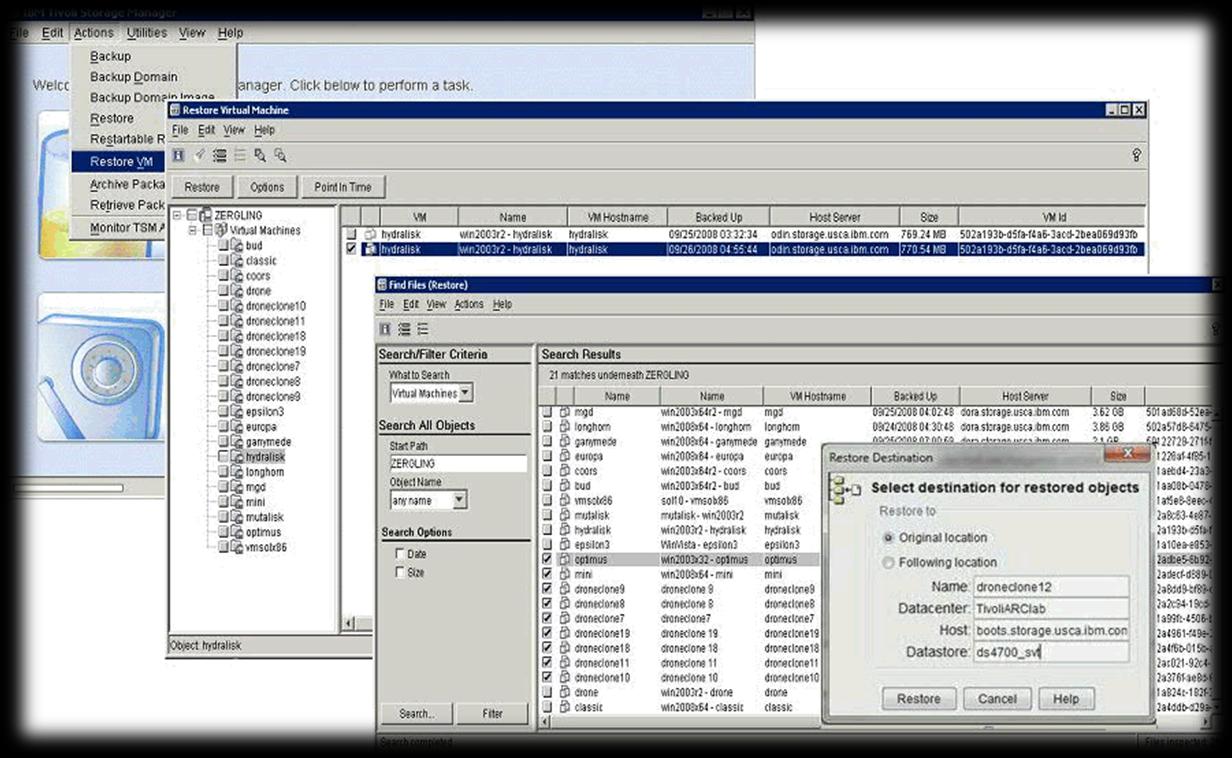Enable the Size search option checkbox
The image size is (1232, 758).
tap(400, 573)
